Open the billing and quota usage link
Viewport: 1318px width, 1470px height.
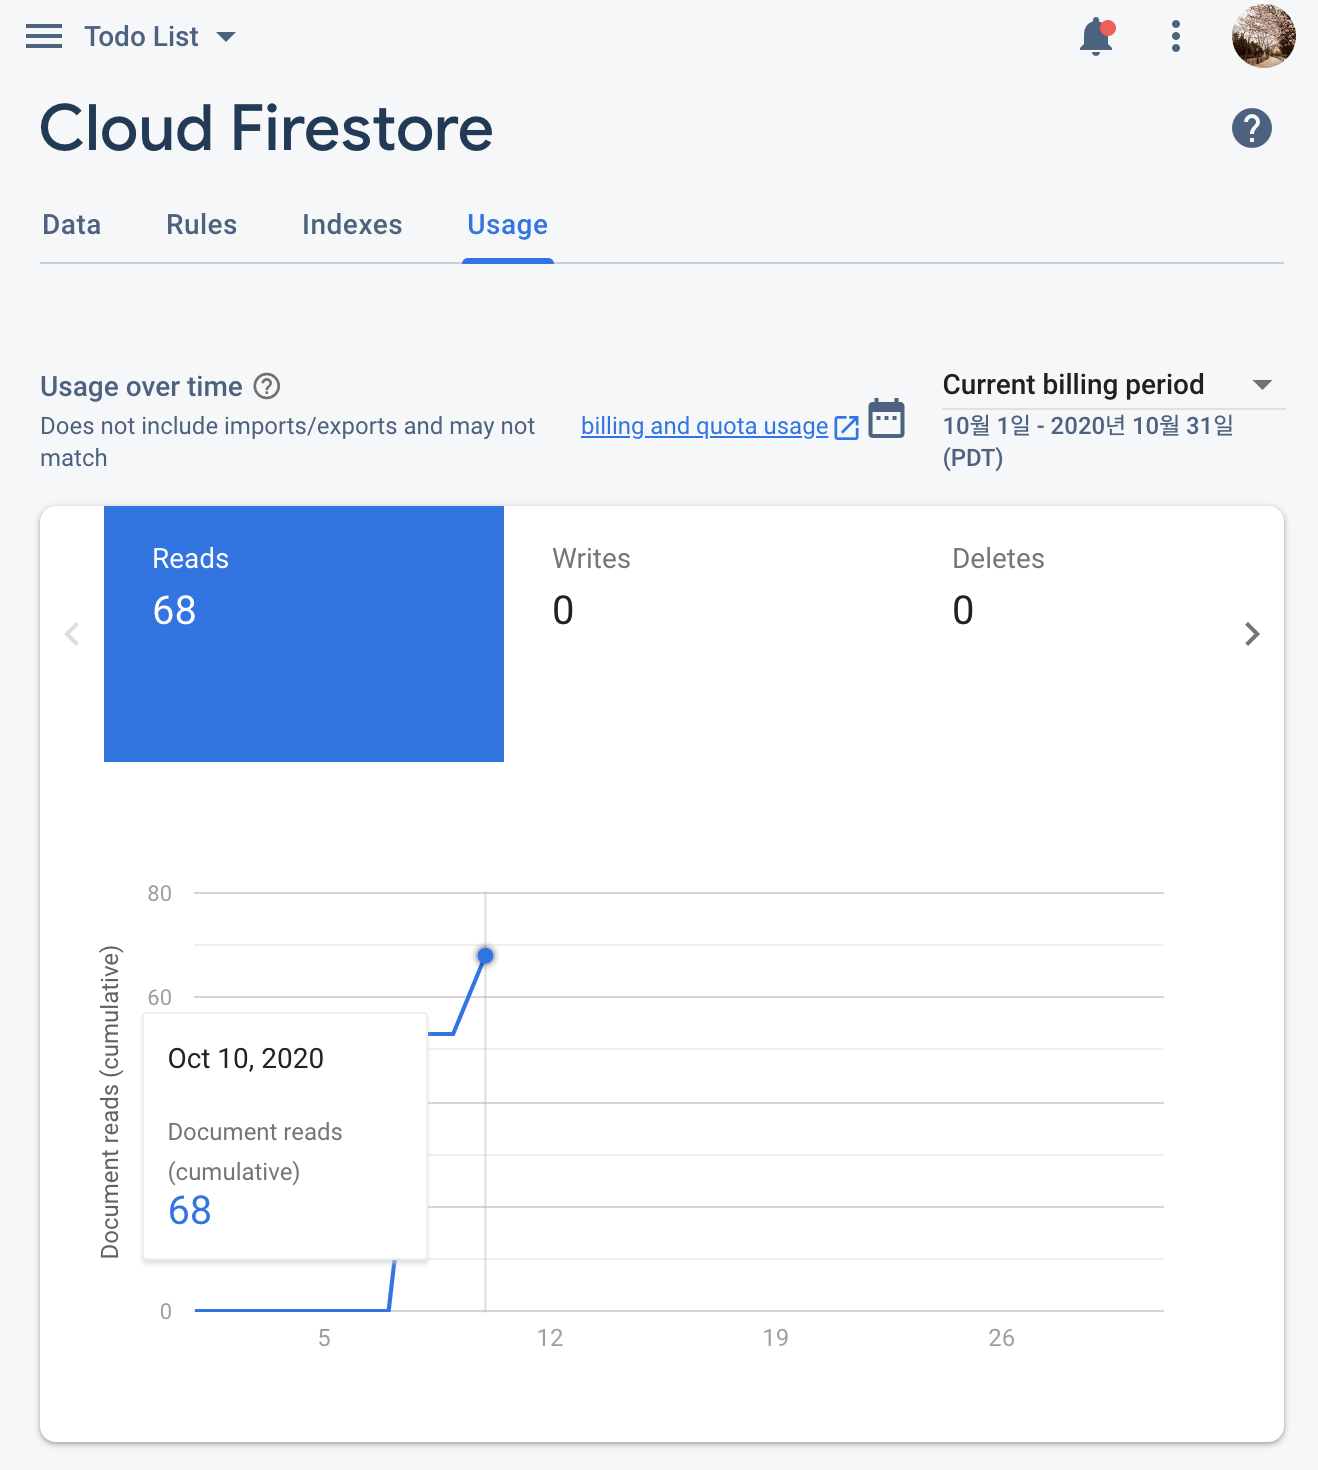tap(704, 427)
